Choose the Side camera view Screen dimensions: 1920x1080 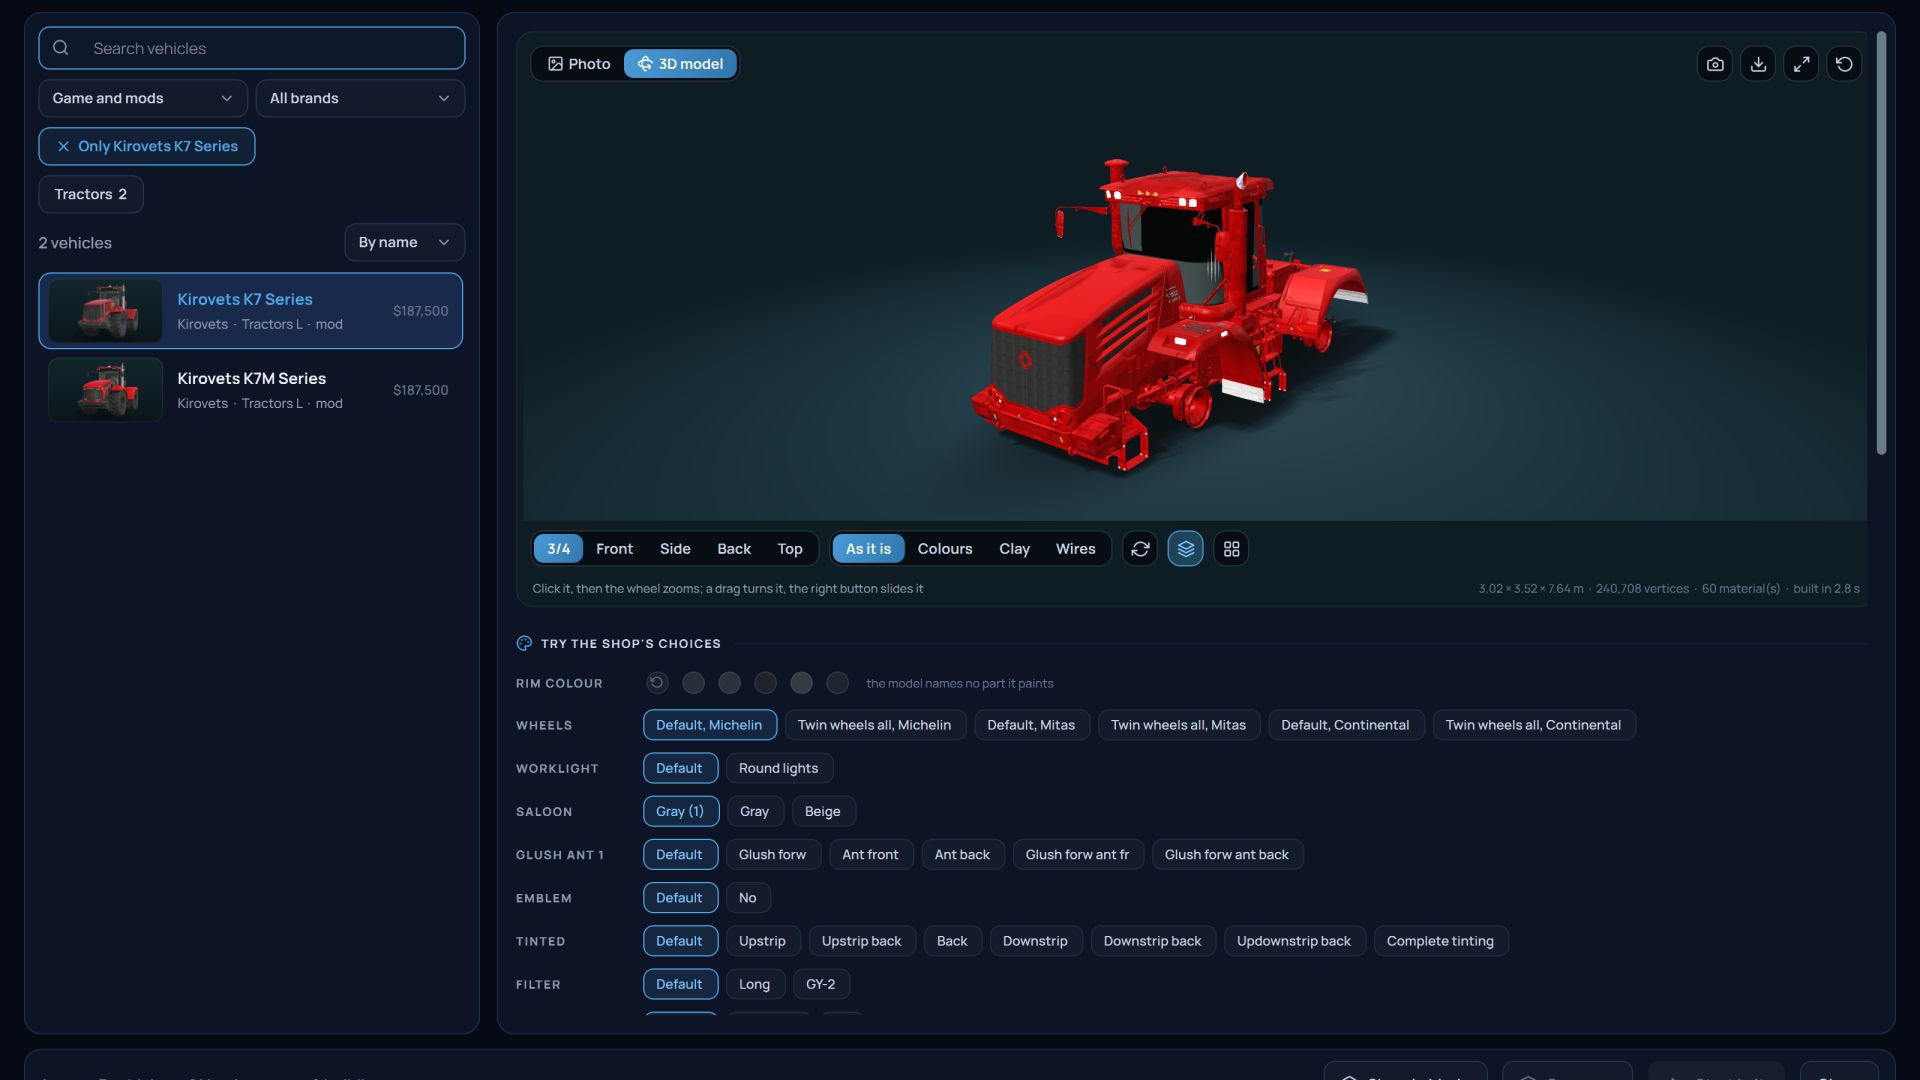click(x=675, y=549)
